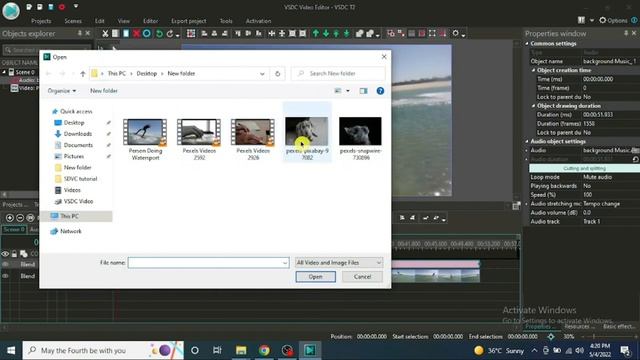The height and width of the screenshot is (360, 640).
Task: Click the video clip strip on timeline
Action: tap(436, 276)
